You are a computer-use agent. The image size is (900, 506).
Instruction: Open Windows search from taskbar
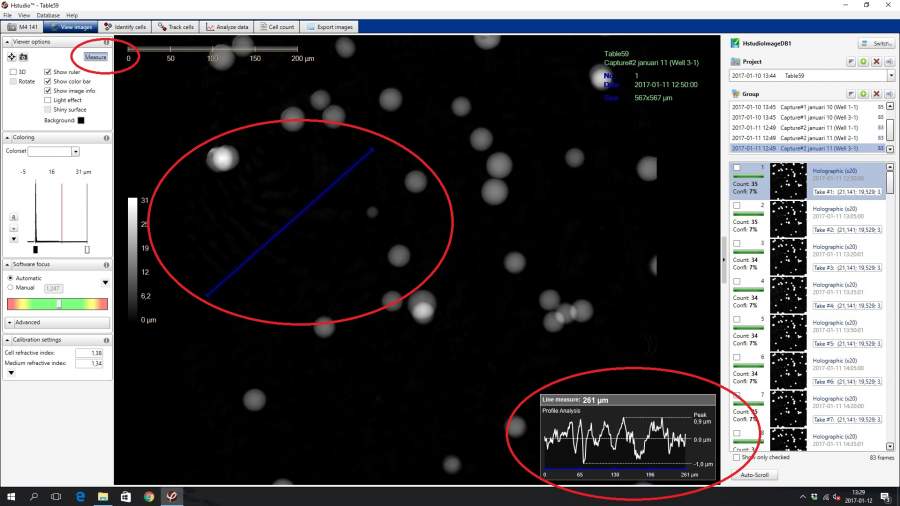[34, 496]
